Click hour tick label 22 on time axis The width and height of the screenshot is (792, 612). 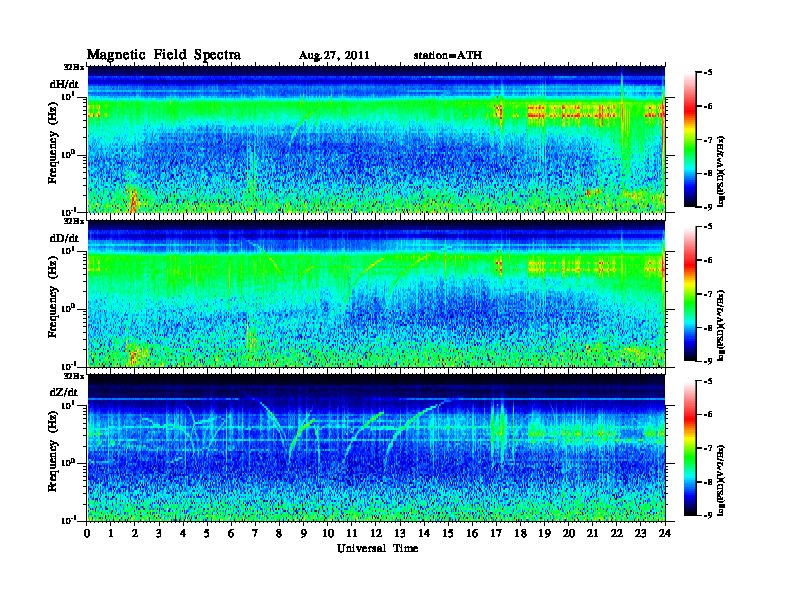click(617, 533)
